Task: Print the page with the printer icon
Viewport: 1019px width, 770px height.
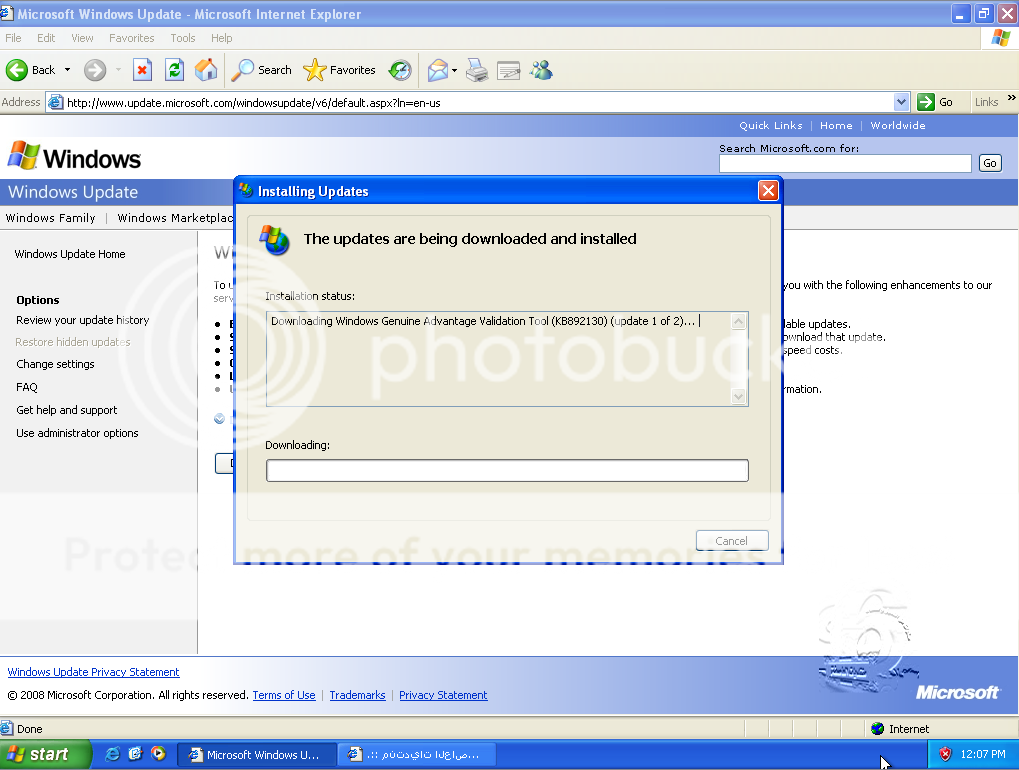Action: point(477,70)
